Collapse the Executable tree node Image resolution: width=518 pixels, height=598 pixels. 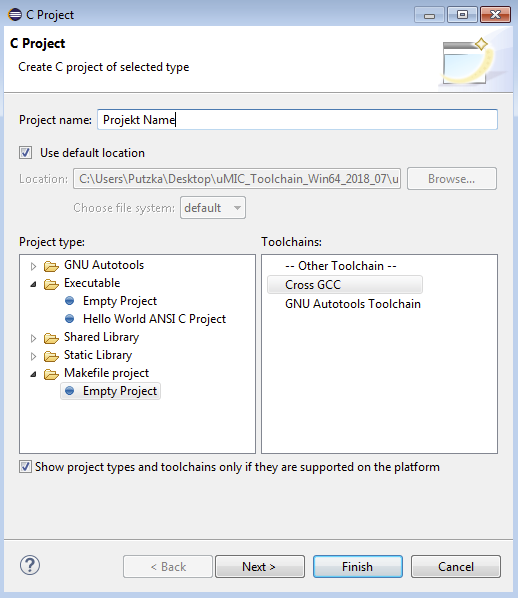click(34, 284)
